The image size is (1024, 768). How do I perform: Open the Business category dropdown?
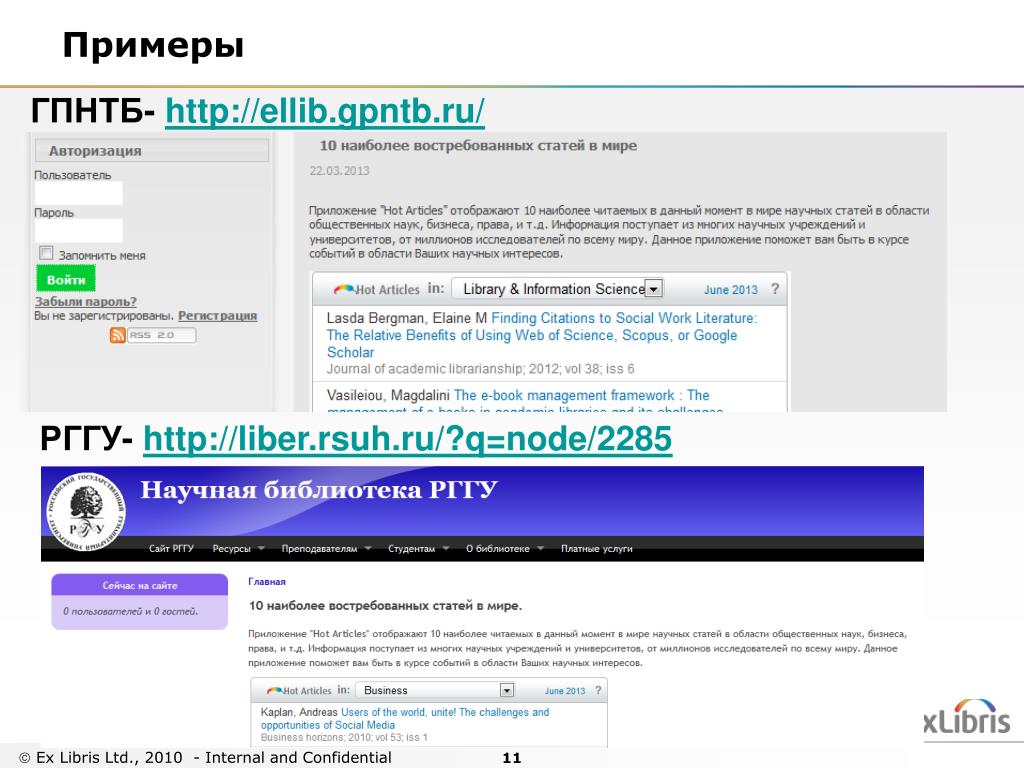click(436, 690)
